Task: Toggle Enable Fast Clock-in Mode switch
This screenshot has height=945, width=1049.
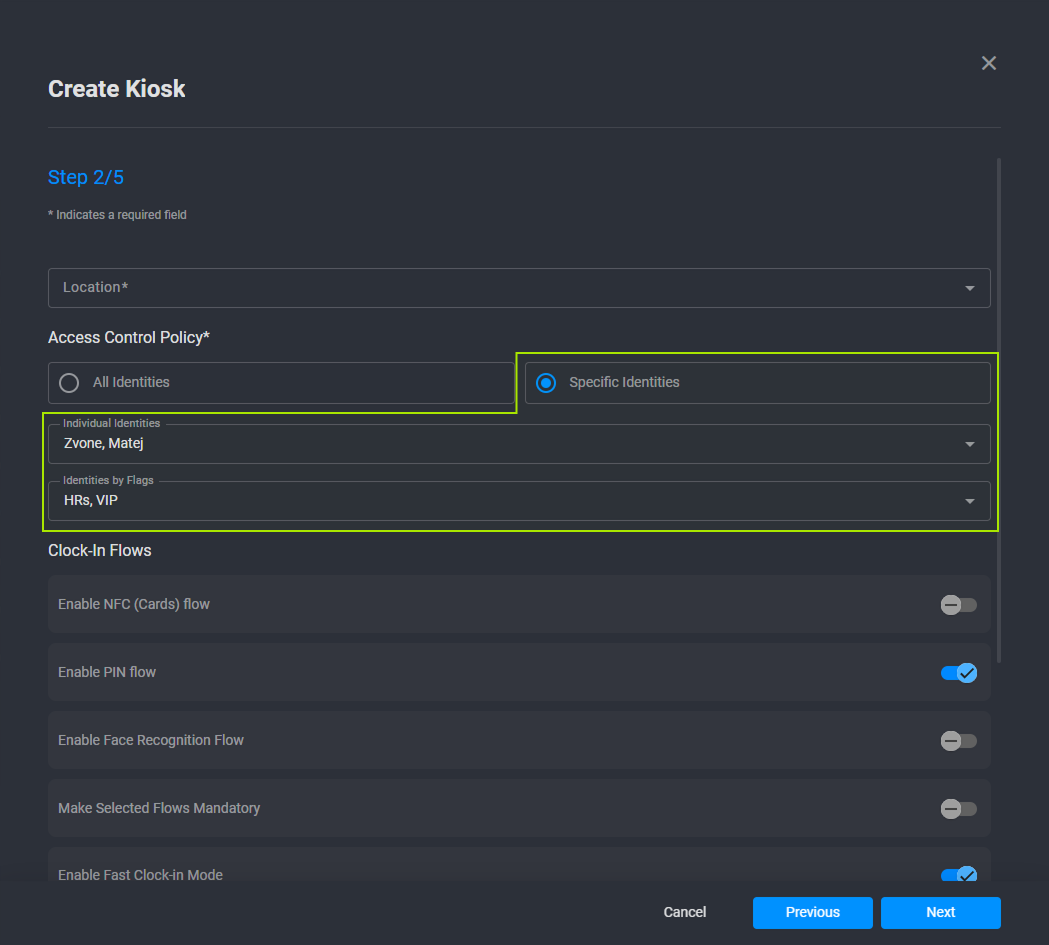Action: (958, 874)
